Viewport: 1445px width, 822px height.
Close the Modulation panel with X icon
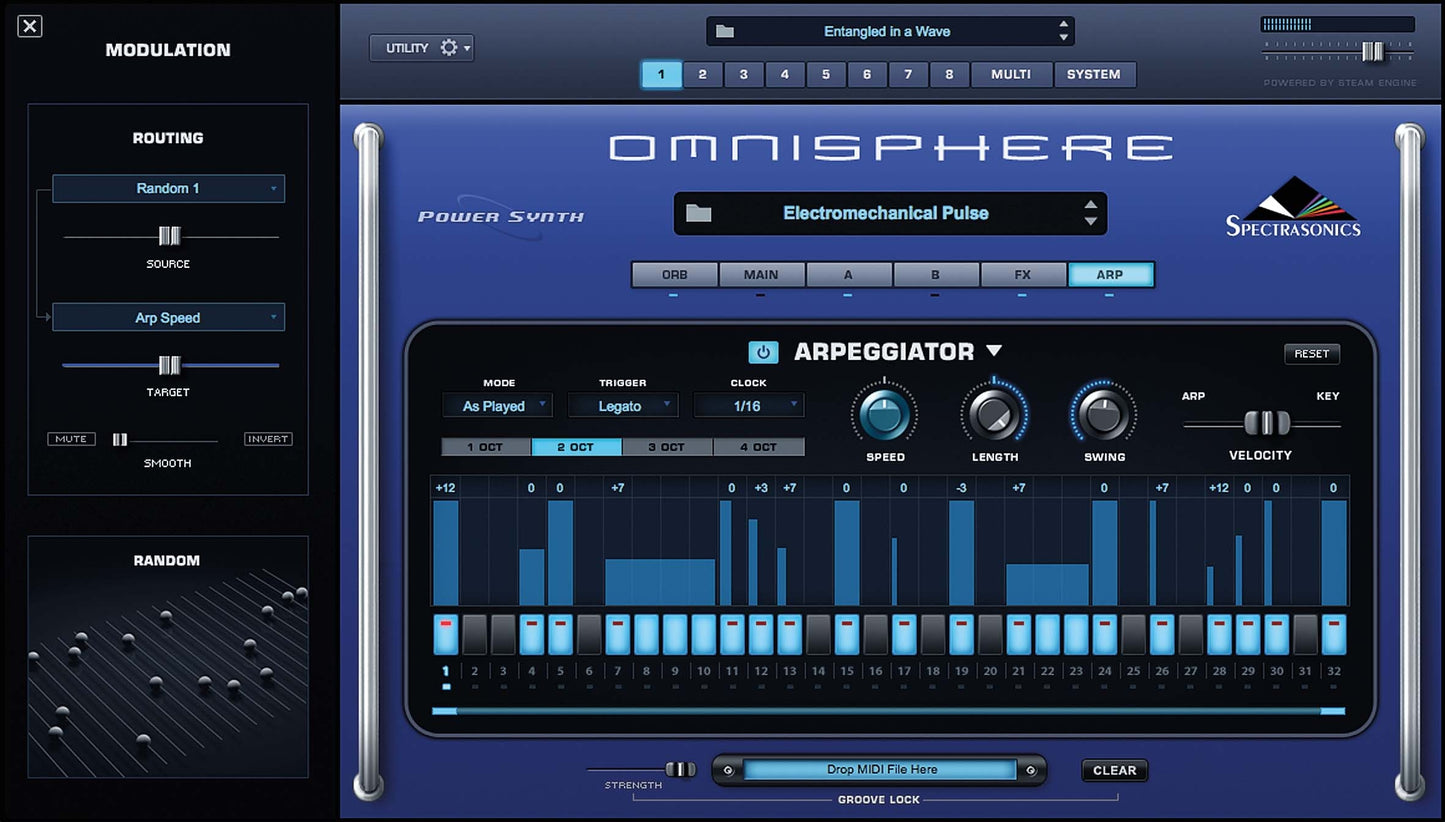[x=30, y=27]
